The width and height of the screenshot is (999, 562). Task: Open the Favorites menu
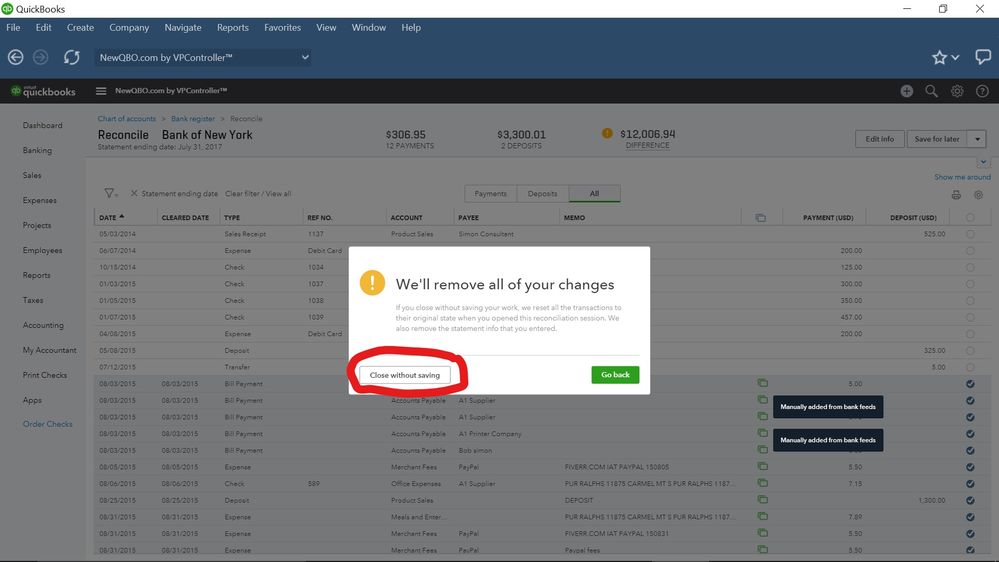(x=282, y=27)
